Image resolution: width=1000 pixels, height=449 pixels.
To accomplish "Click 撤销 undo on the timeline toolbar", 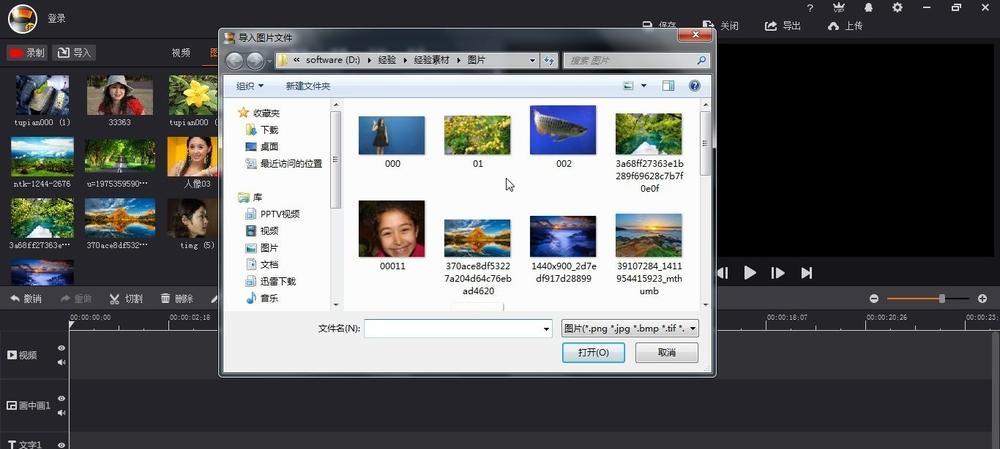I will [x=26, y=298].
